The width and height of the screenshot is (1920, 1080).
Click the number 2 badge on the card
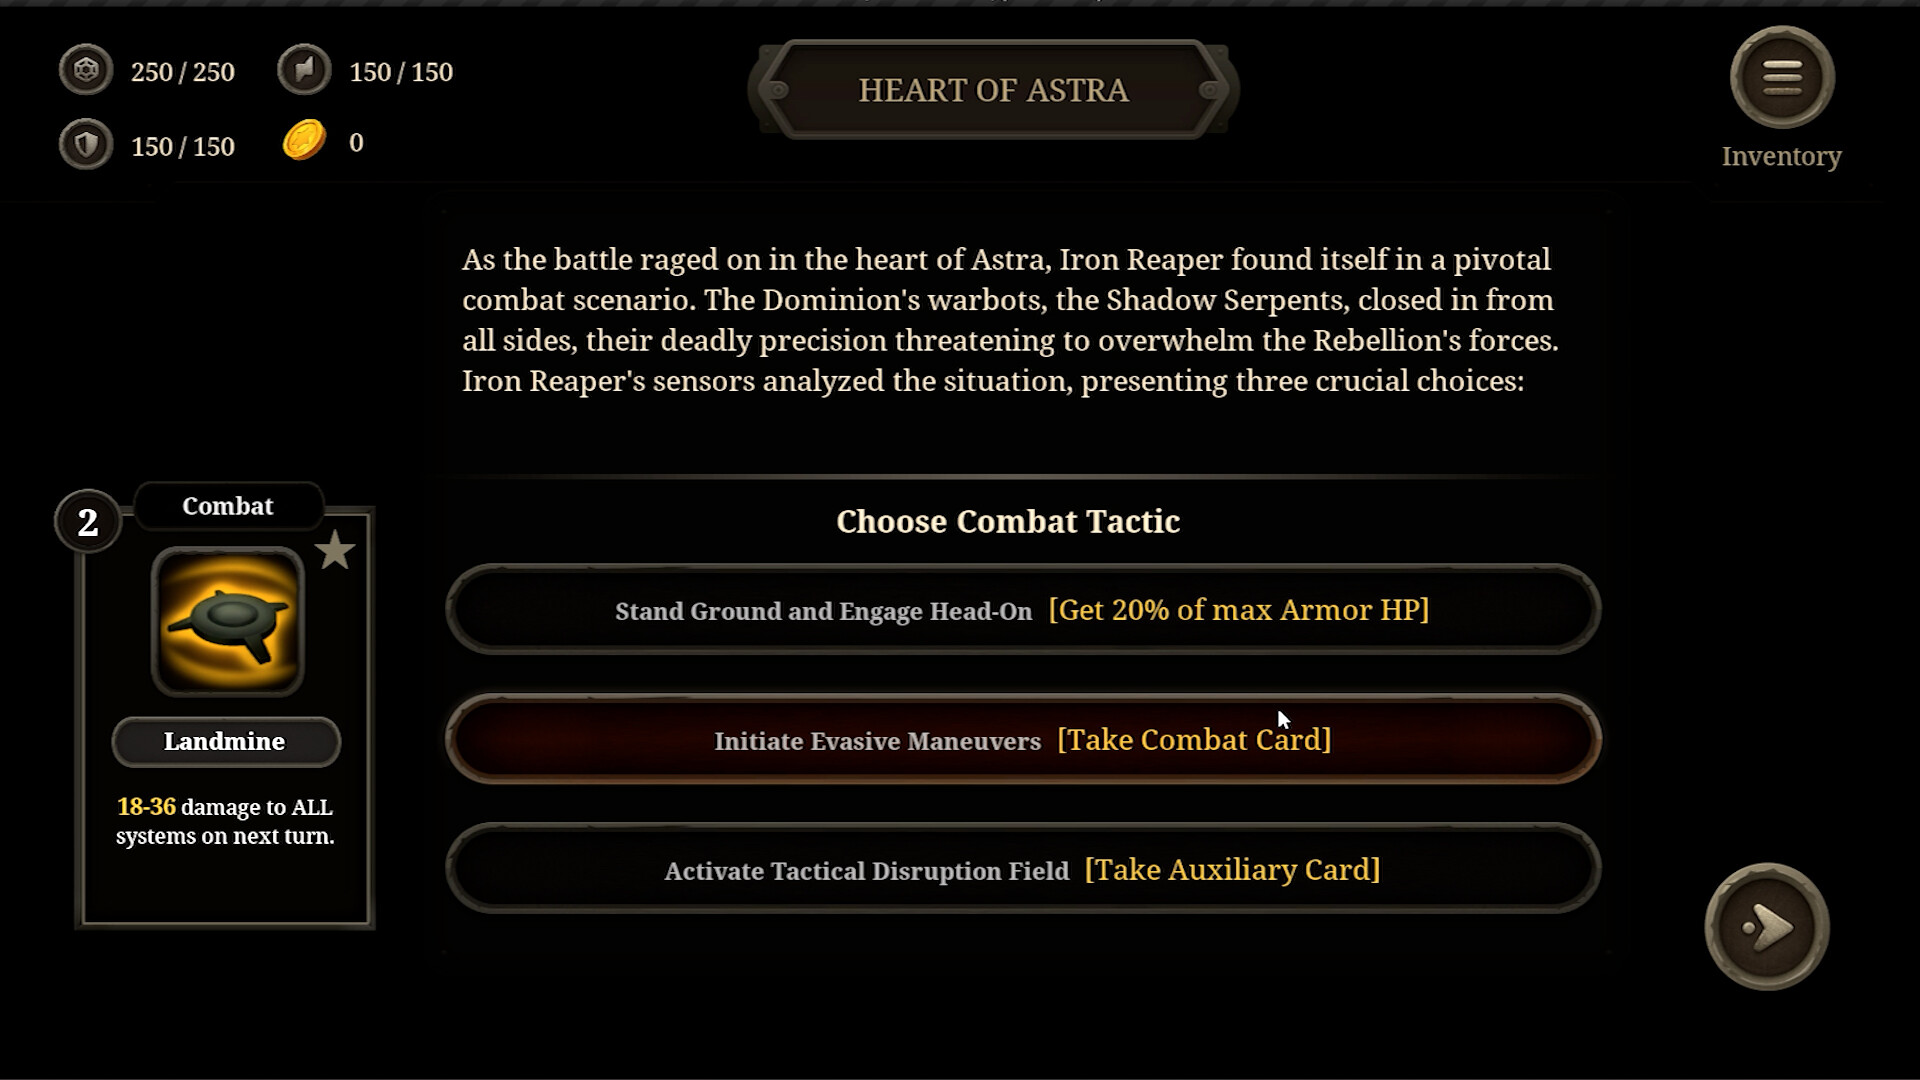coord(88,522)
